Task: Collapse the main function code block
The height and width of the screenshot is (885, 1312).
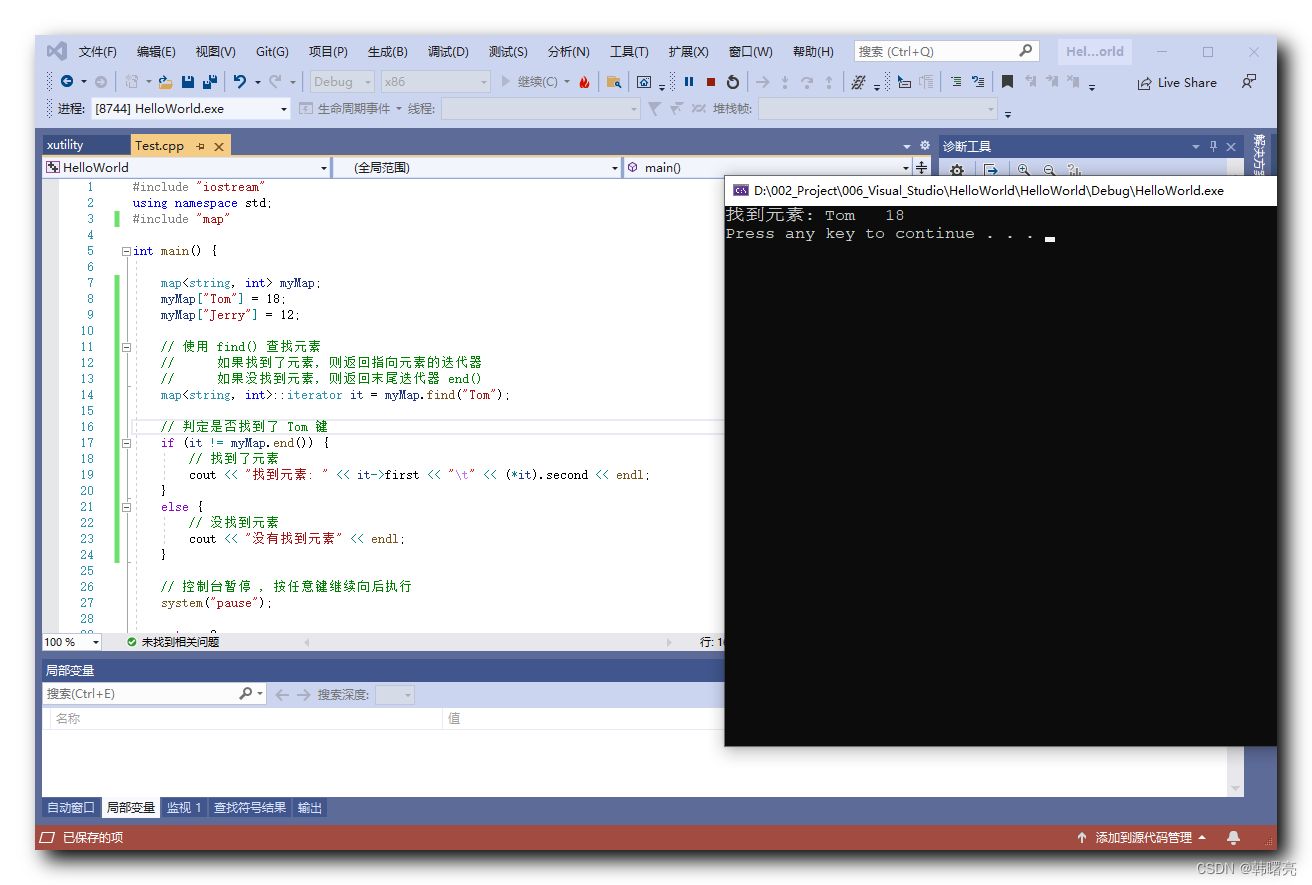Action: click(x=126, y=251)
